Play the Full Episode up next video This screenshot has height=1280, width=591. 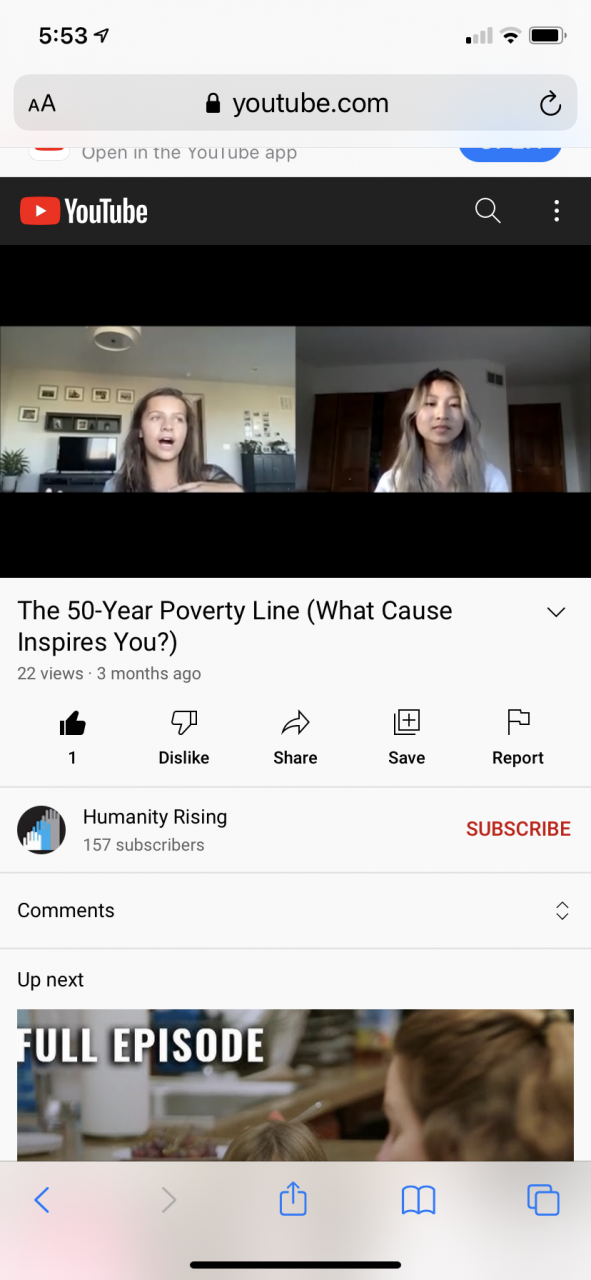tap(295, 1085)
